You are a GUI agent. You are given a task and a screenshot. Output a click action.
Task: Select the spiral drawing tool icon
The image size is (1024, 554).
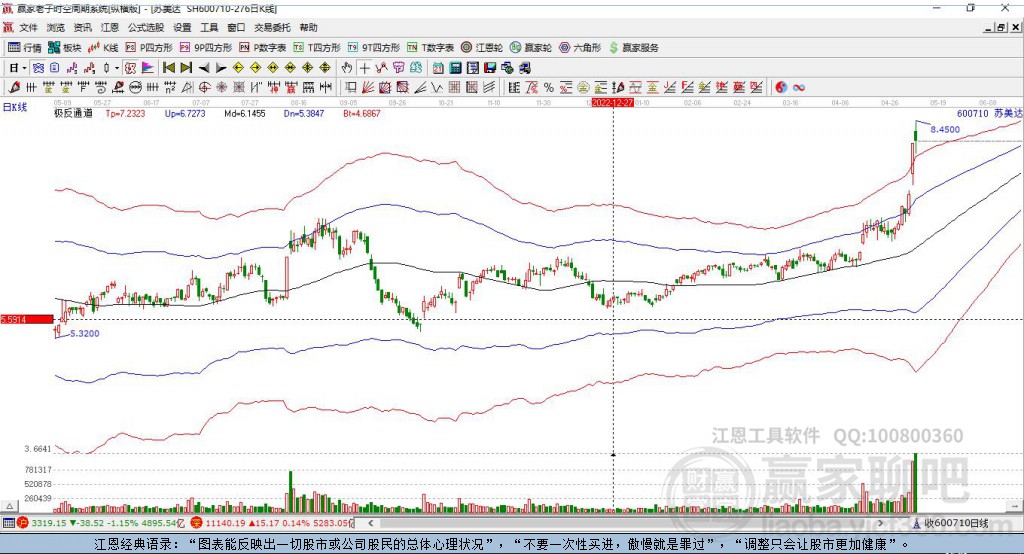click(101, 87)
